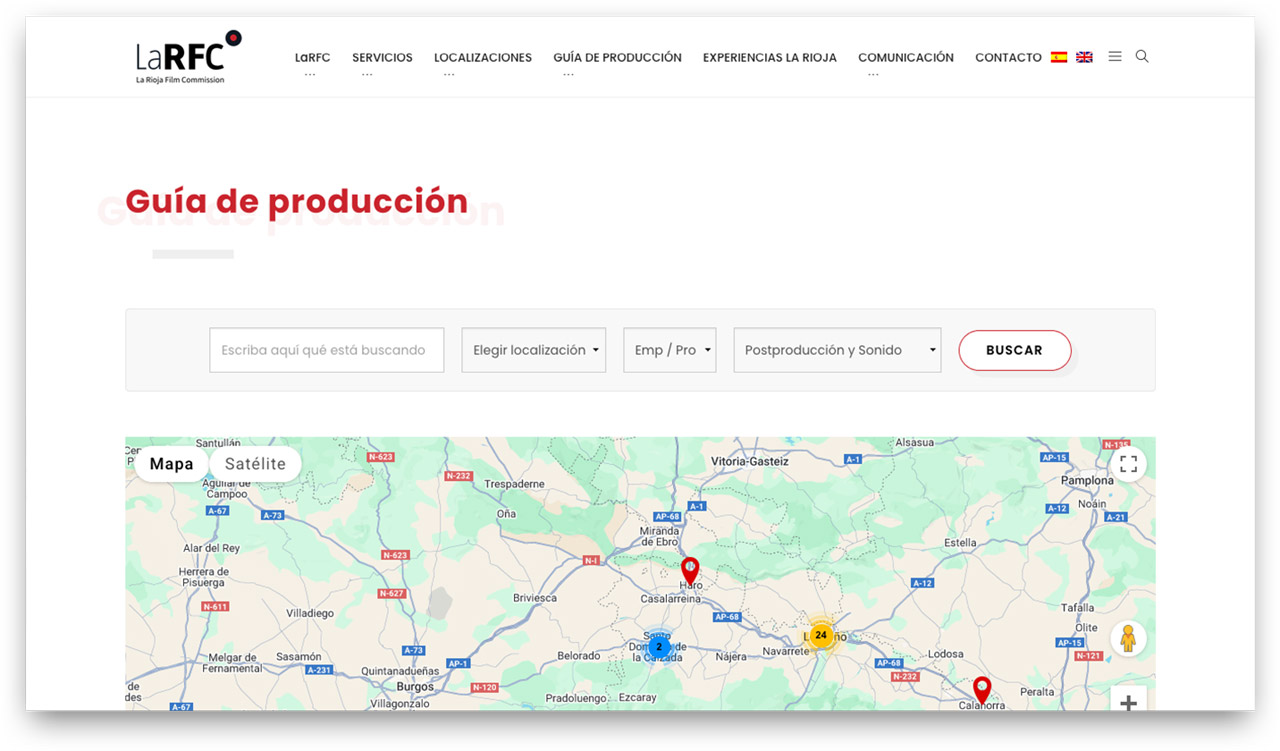The image size is (1280, 751).
Task: Open the blue cluster marker labeled 2
Action: (x=658, y=647)
